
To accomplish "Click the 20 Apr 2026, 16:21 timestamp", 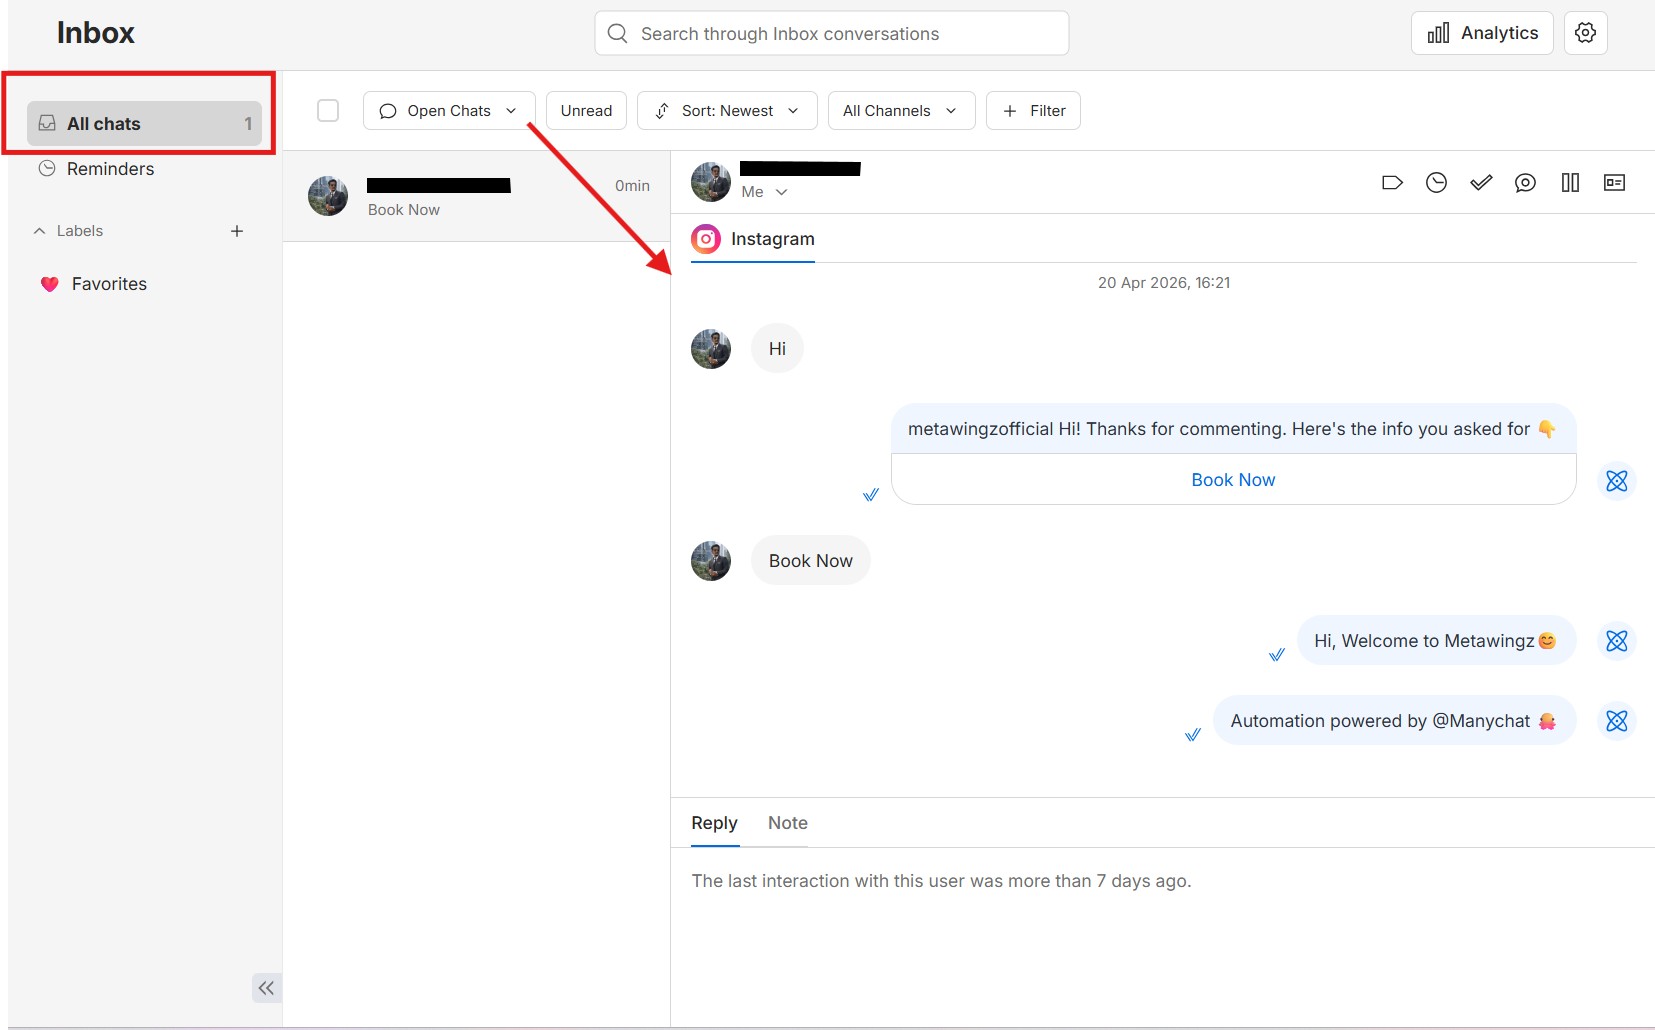I will tap(1164, 283).
